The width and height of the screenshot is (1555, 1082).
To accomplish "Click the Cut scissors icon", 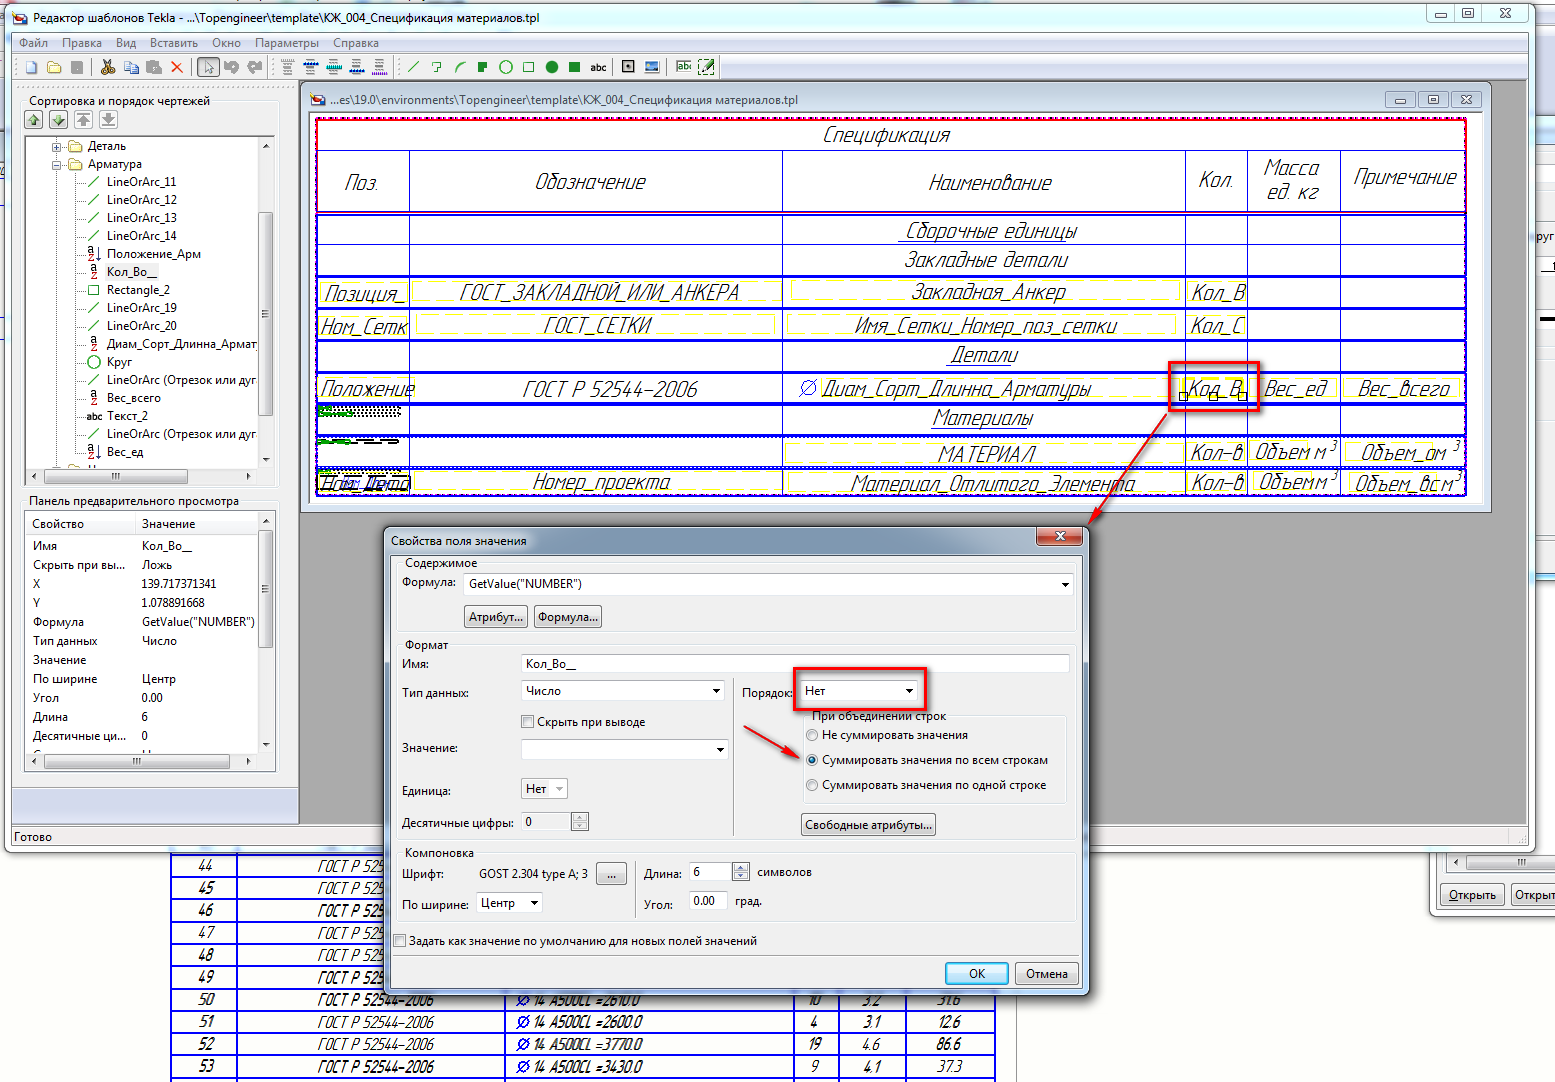I will coord(107,67).
